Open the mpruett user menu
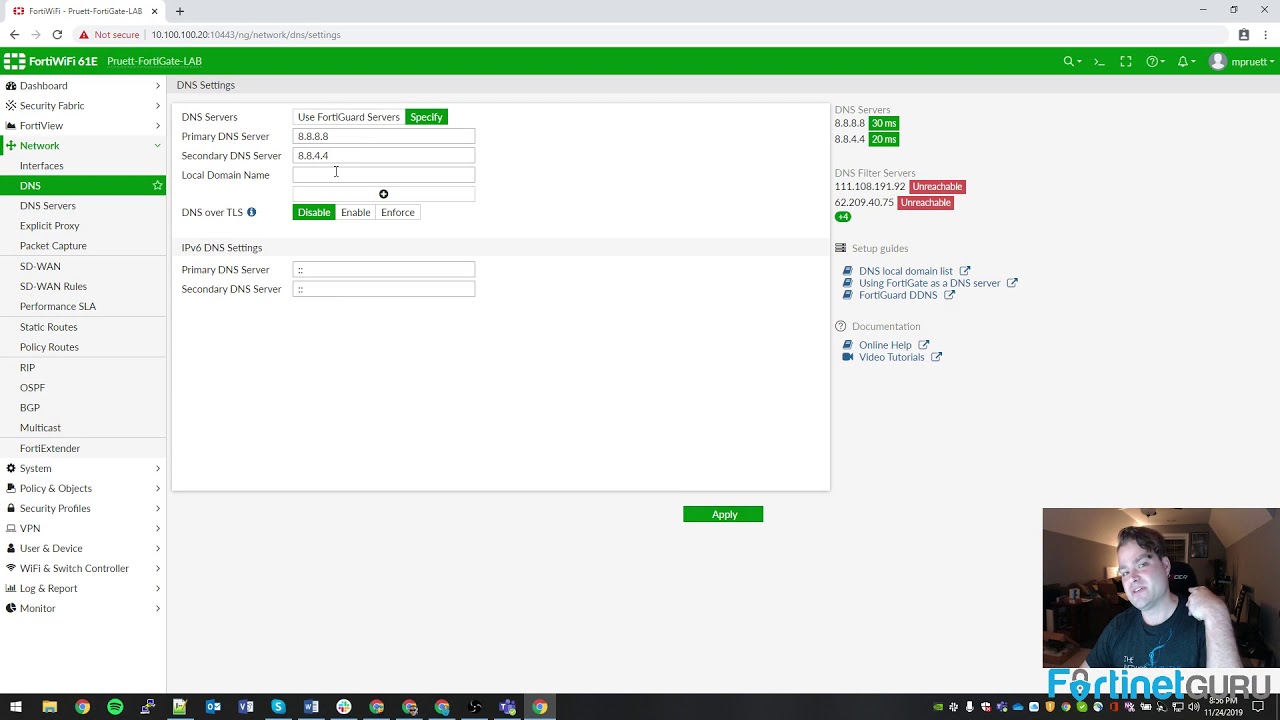Screen dimensions: 1280x720 click(1241, 61)
